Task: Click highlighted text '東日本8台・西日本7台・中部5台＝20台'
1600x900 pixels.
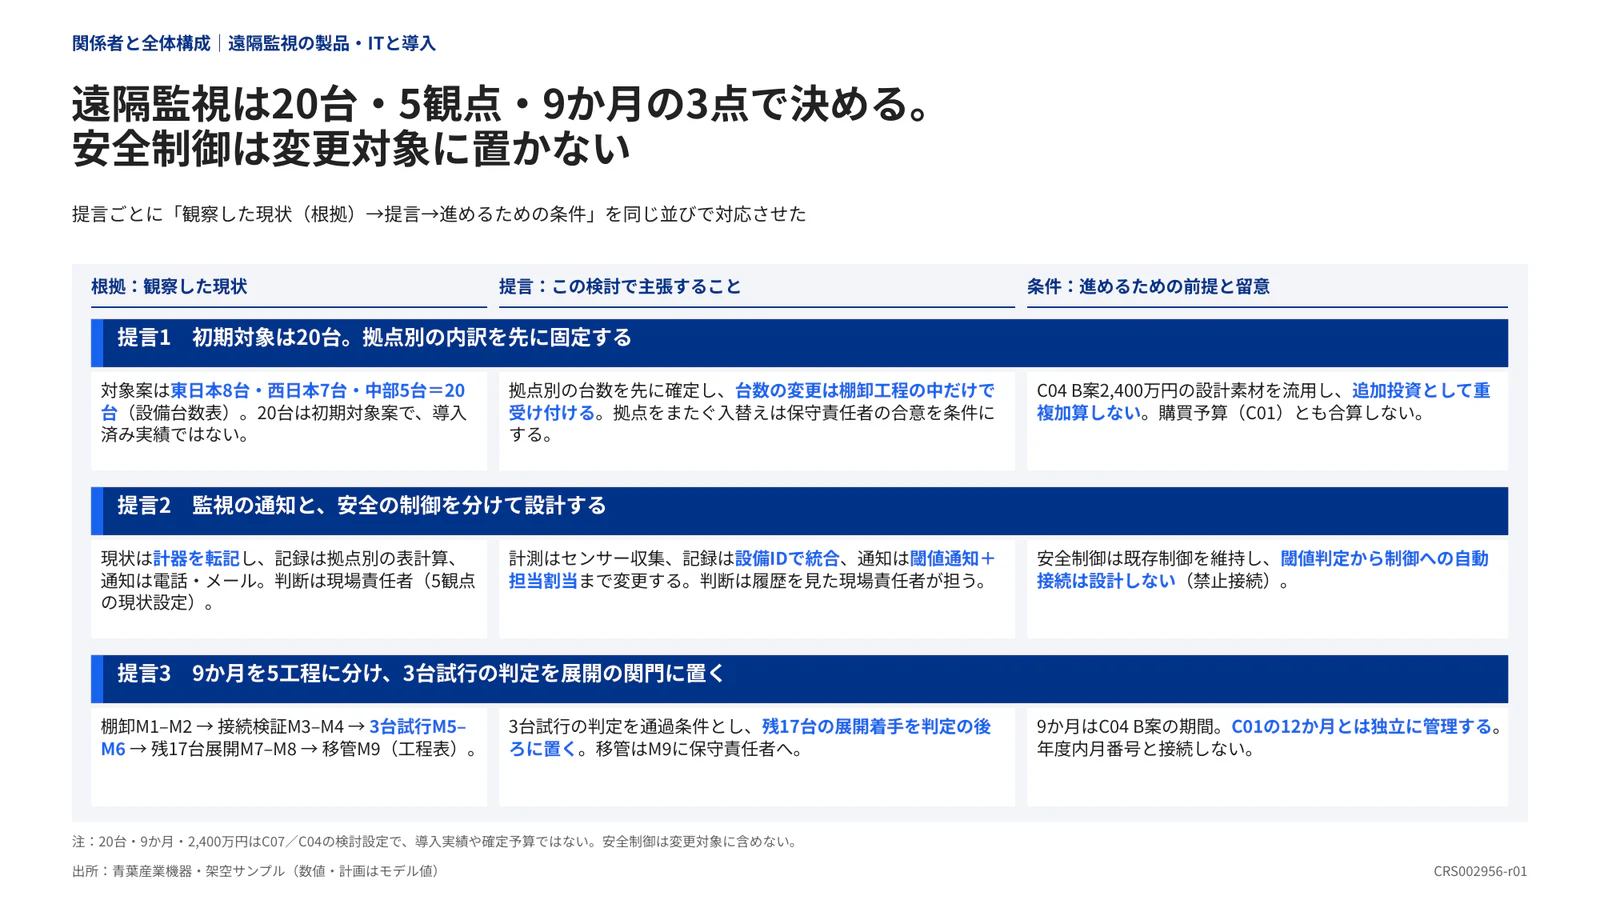Action: coord(283,401)
